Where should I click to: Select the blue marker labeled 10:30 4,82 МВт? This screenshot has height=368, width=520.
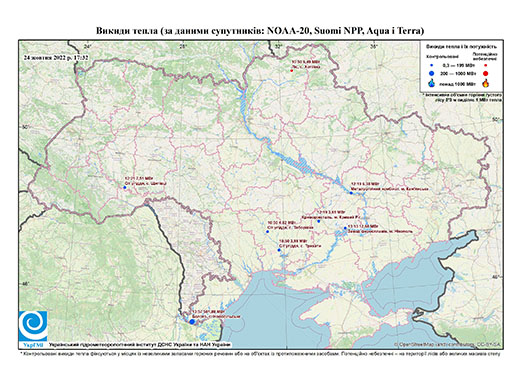[x=267, y=232]
